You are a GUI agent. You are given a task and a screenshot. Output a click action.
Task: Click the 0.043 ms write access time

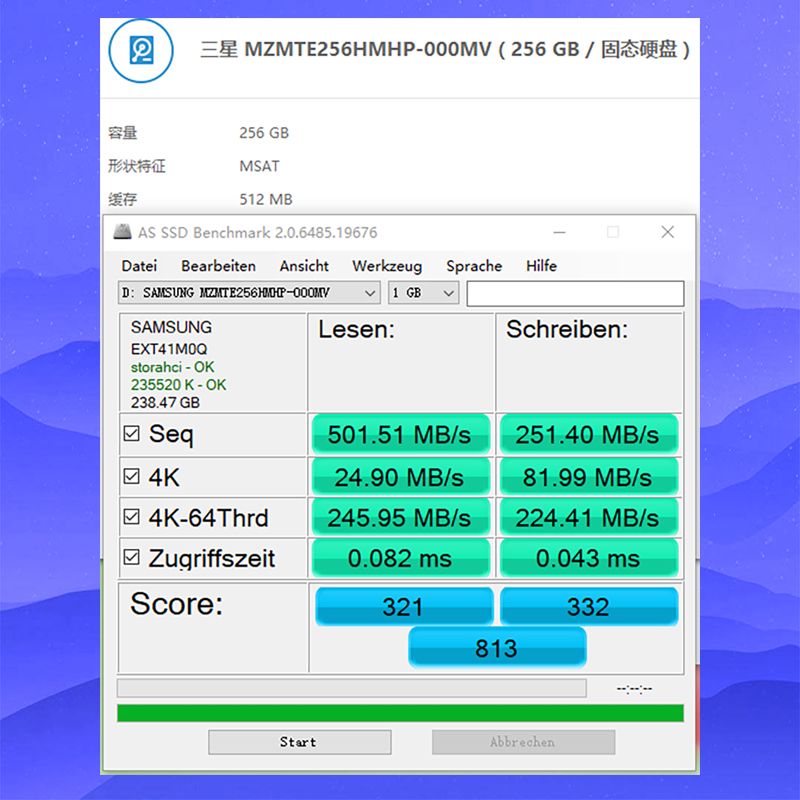pos(589,558)
